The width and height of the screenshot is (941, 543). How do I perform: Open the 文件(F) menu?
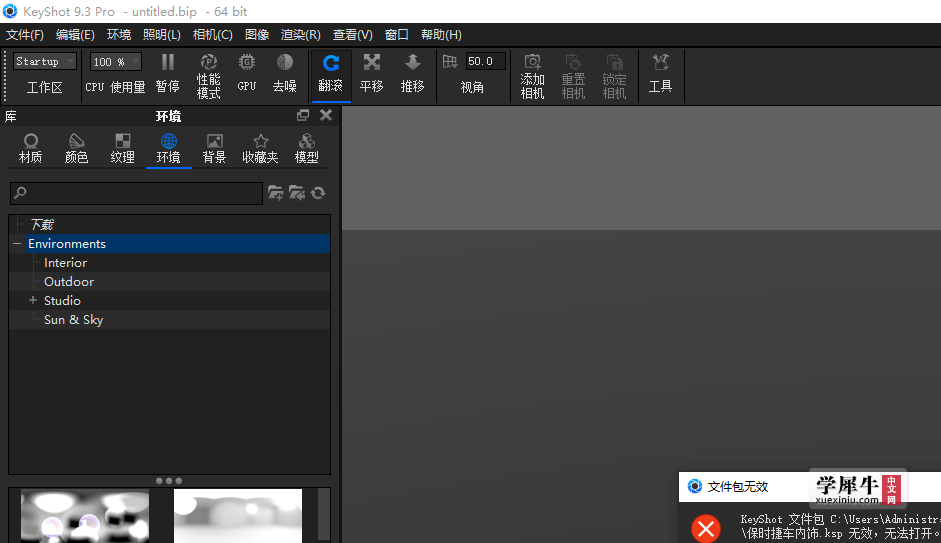(25, 35)
